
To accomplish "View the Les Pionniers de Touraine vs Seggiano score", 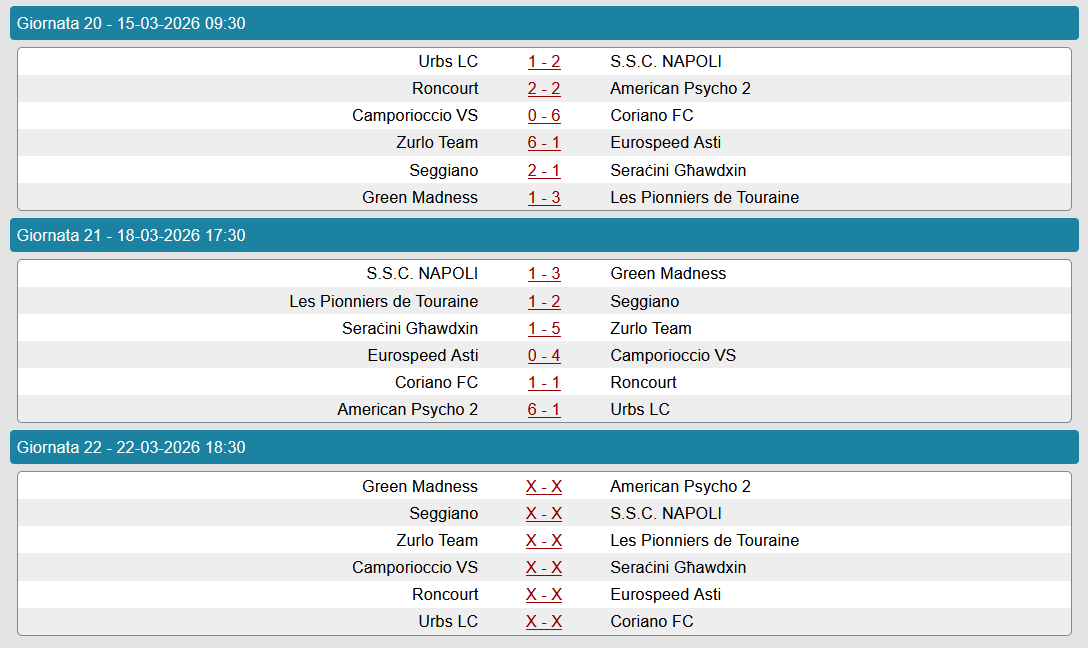I will tap(544, 302).
